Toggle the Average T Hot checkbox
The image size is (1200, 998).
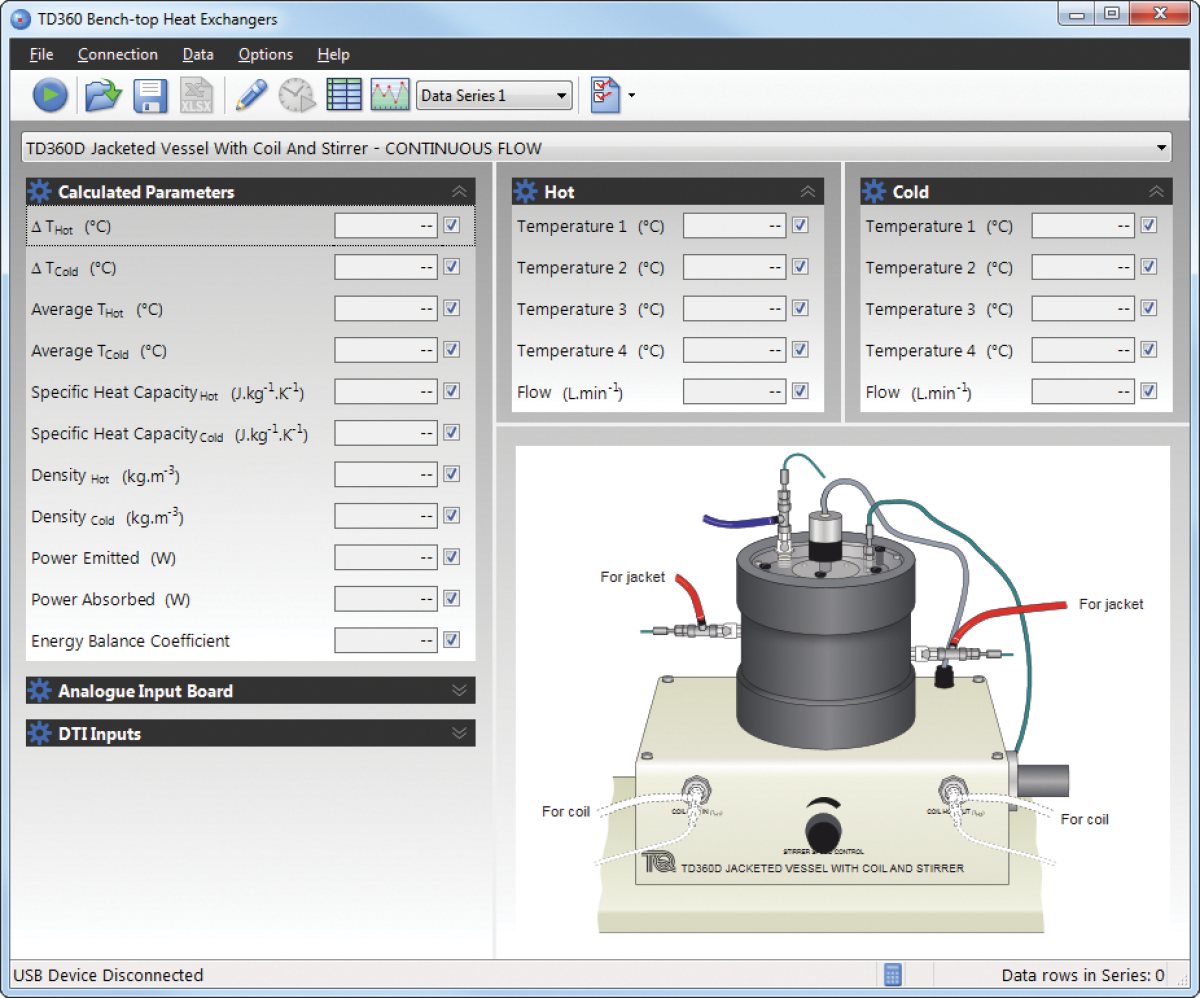pyautogui.click(x=452, y=309)
